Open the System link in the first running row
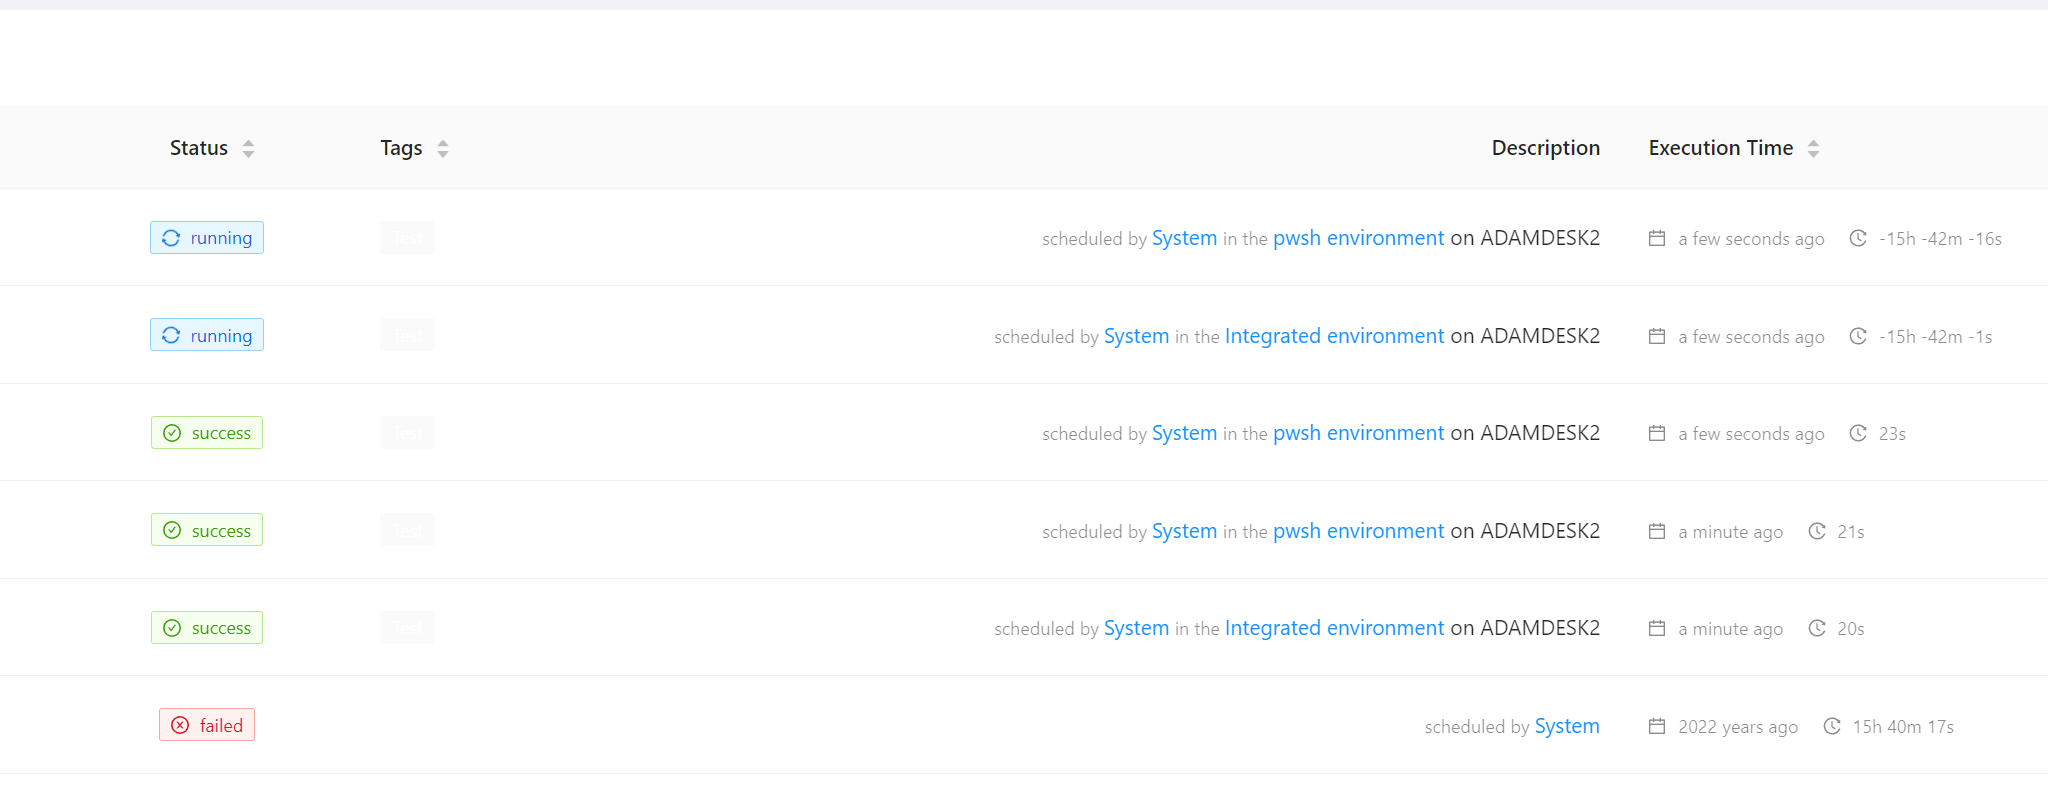 pos(1184,238)
